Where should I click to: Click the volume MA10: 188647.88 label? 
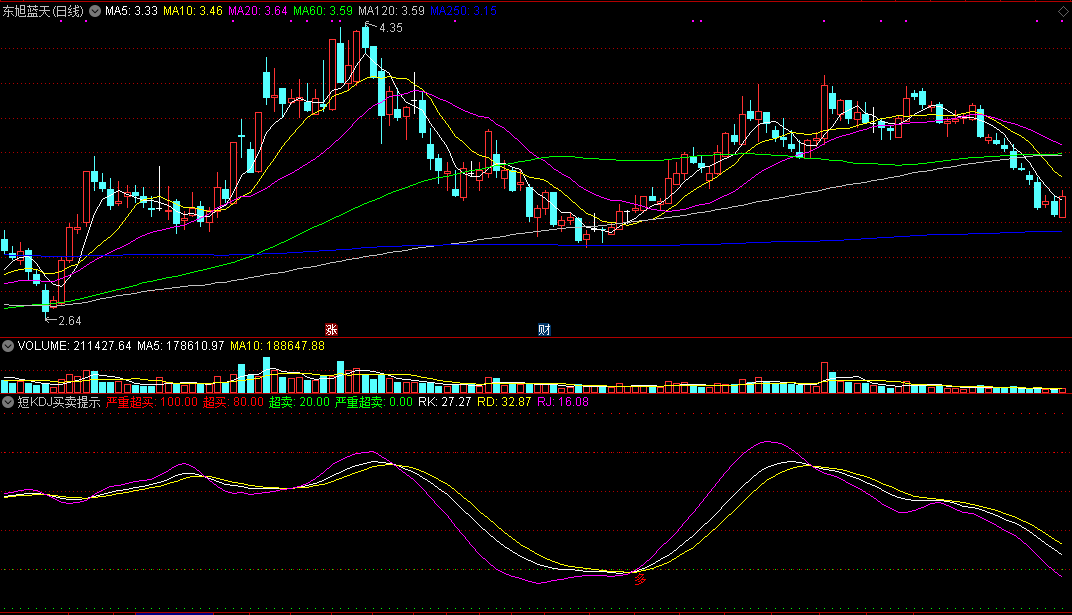278,346
